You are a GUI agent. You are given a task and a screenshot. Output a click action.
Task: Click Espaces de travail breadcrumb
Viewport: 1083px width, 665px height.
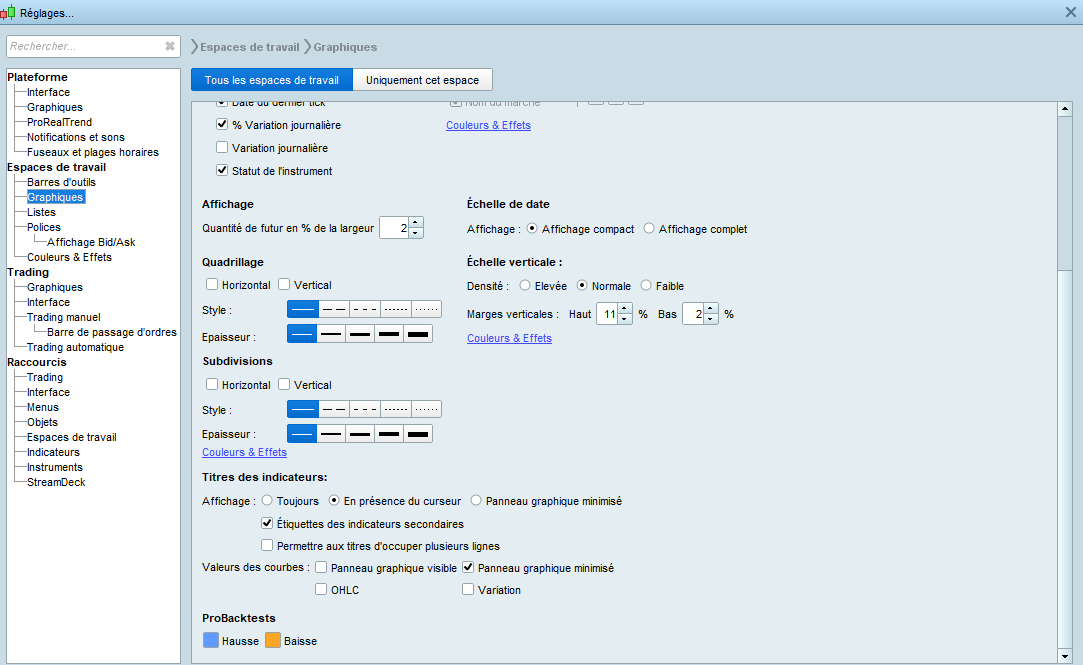click(x=249, y=47)
